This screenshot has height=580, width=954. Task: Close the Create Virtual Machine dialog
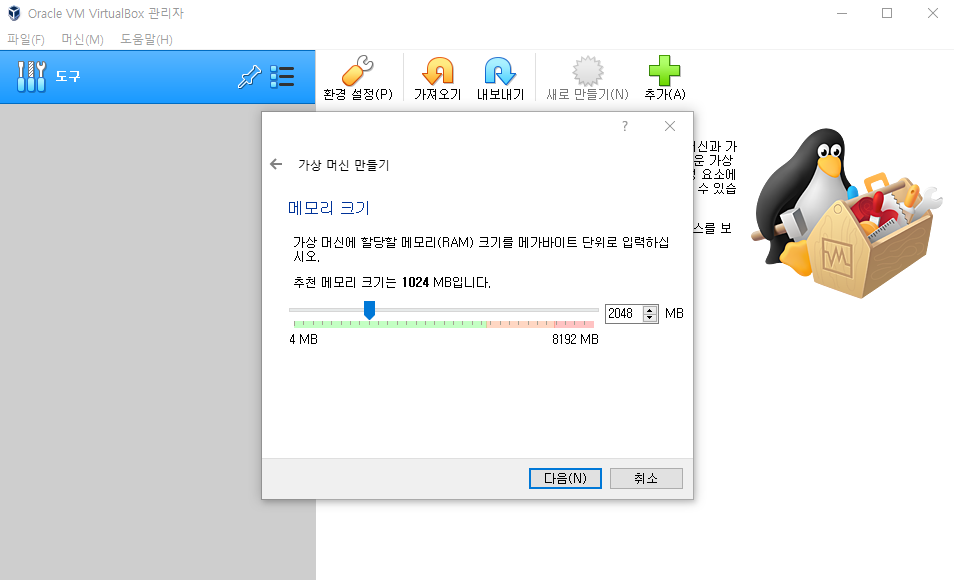click(670, 126)
